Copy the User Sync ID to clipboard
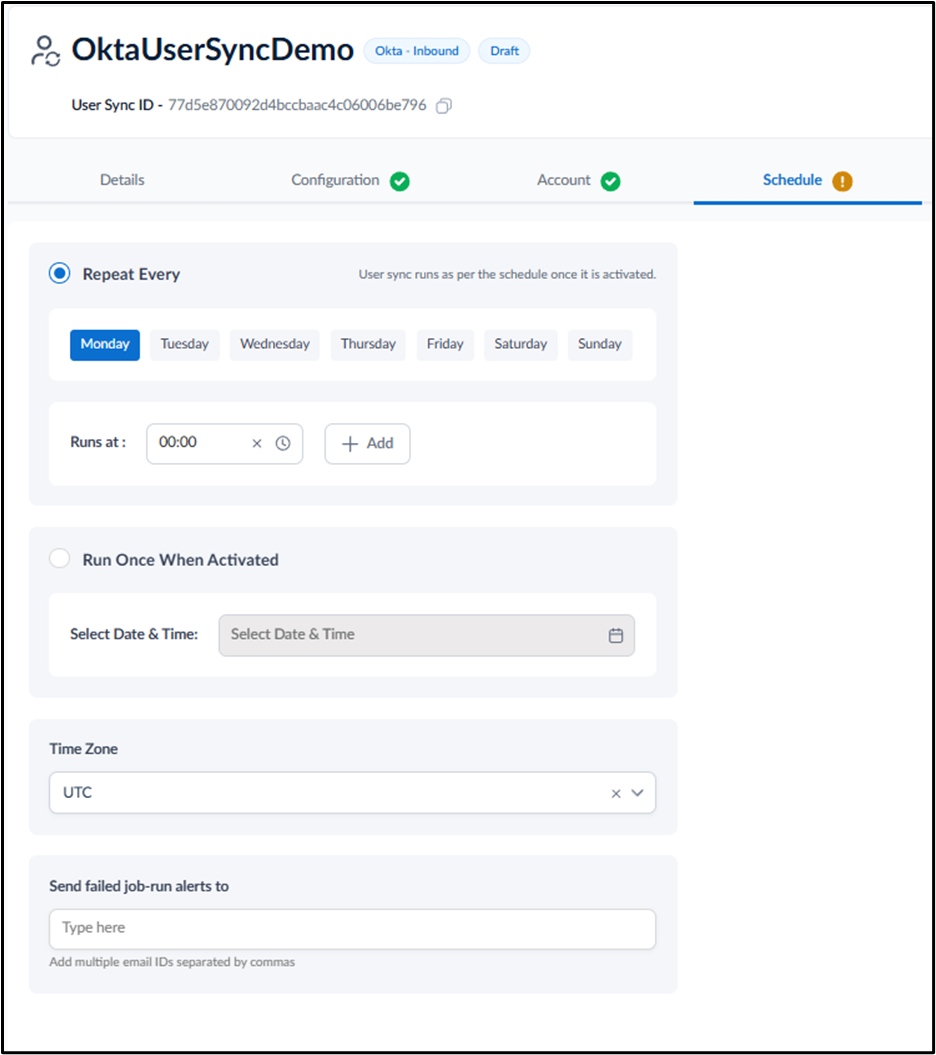936x1055 pixels. [443, 106]
